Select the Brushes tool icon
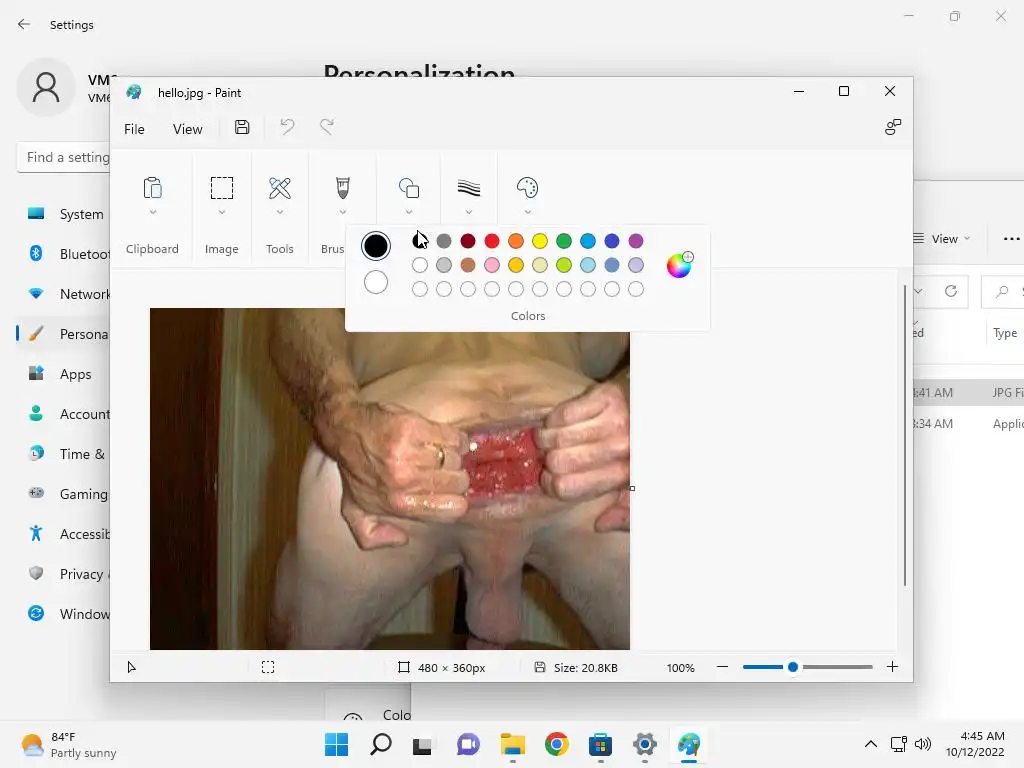Image resolution: width=1024 pixels, height=768 pixels. point(342,188)
